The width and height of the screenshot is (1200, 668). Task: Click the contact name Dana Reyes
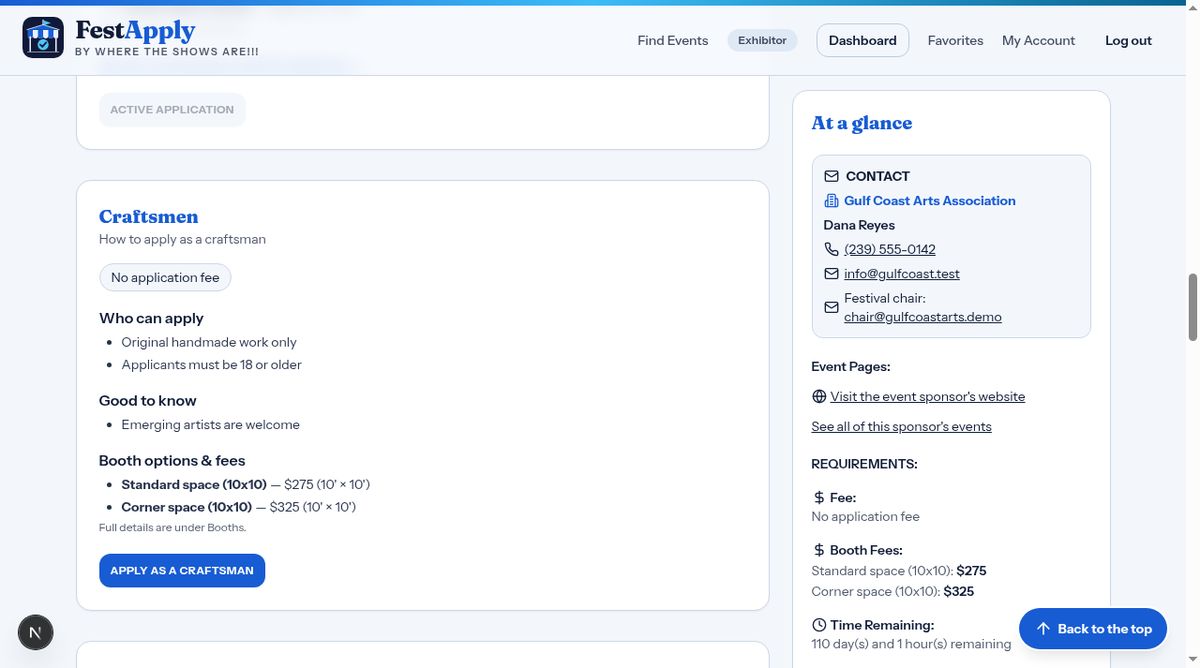[x=859, y=226]
